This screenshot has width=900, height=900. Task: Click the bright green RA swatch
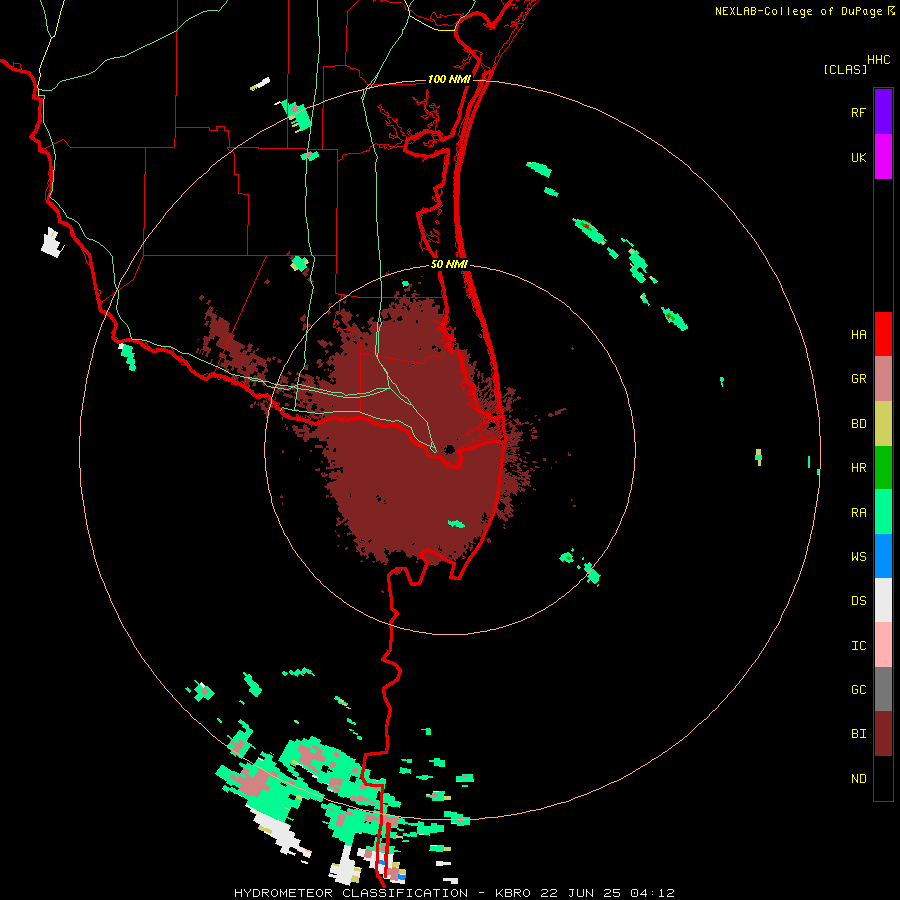883,512
